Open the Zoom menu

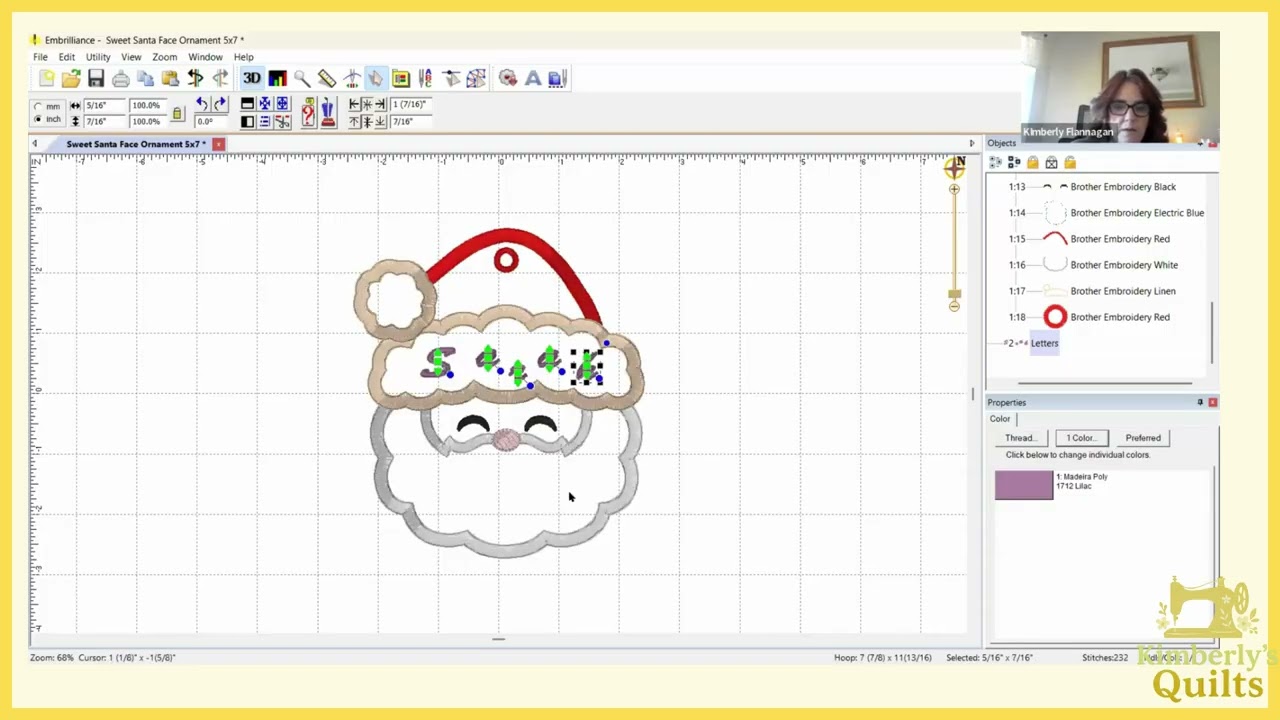pos(164,57)
